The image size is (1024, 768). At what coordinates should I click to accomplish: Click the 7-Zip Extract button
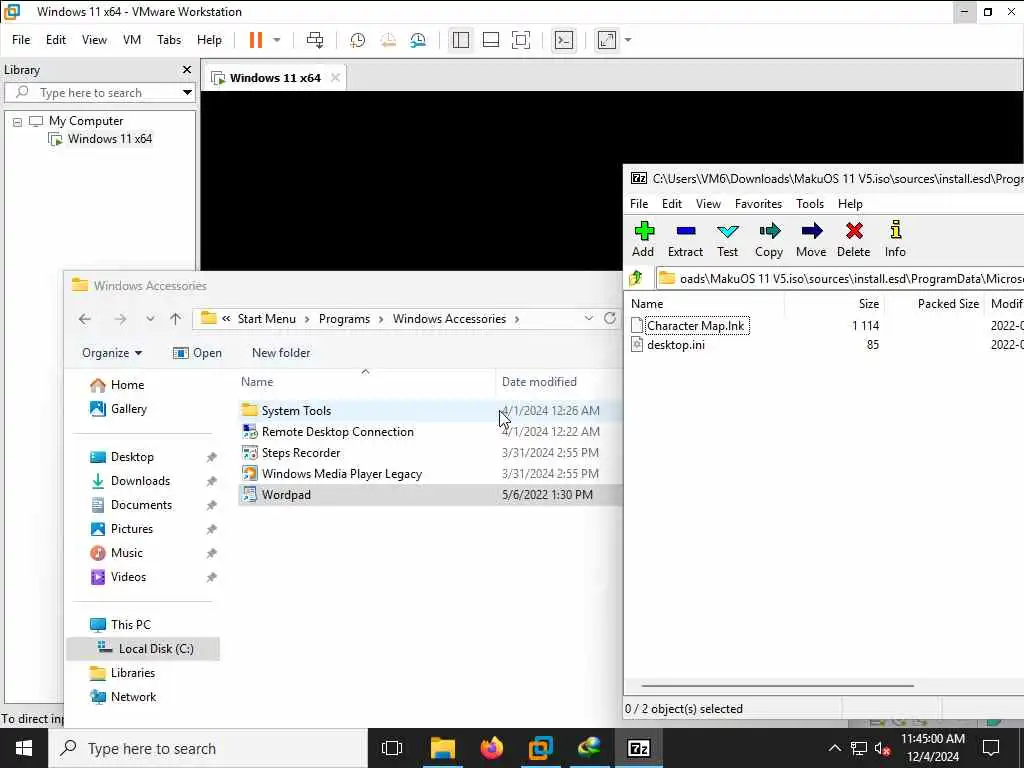point(685,239)
